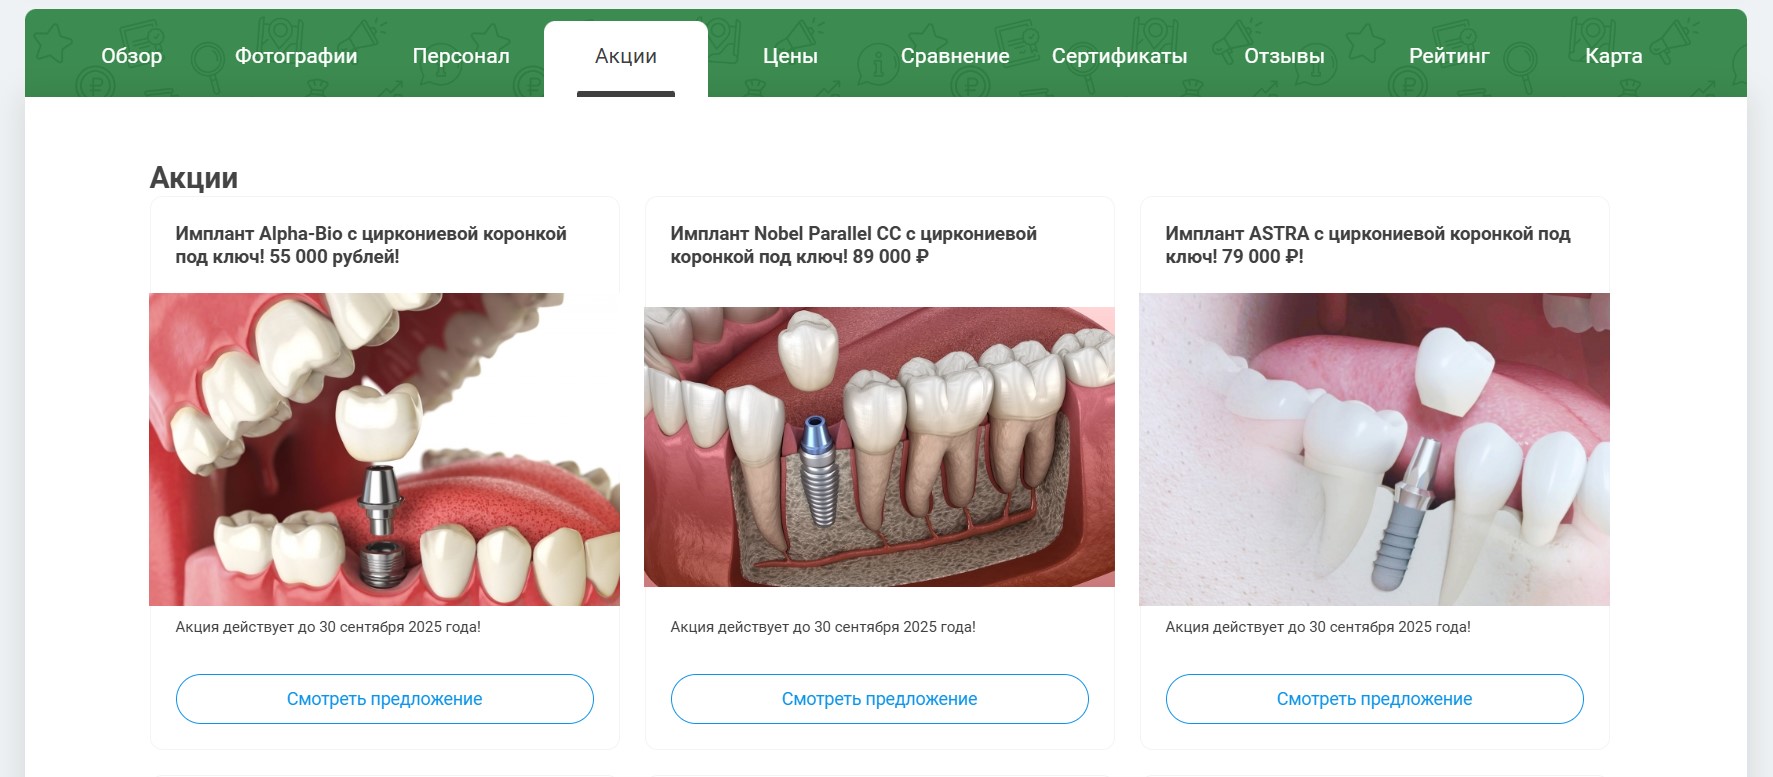The height and width of the screenshot is (777, 1773).
Task: Click Смотреть предложение for Alpha-Bio implant
Action: coord(385,699)
